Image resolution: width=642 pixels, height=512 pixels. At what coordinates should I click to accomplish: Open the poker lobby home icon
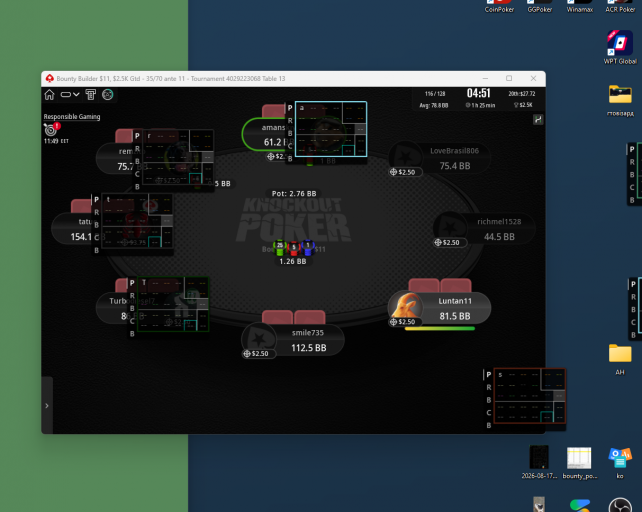tap(50, 95)
